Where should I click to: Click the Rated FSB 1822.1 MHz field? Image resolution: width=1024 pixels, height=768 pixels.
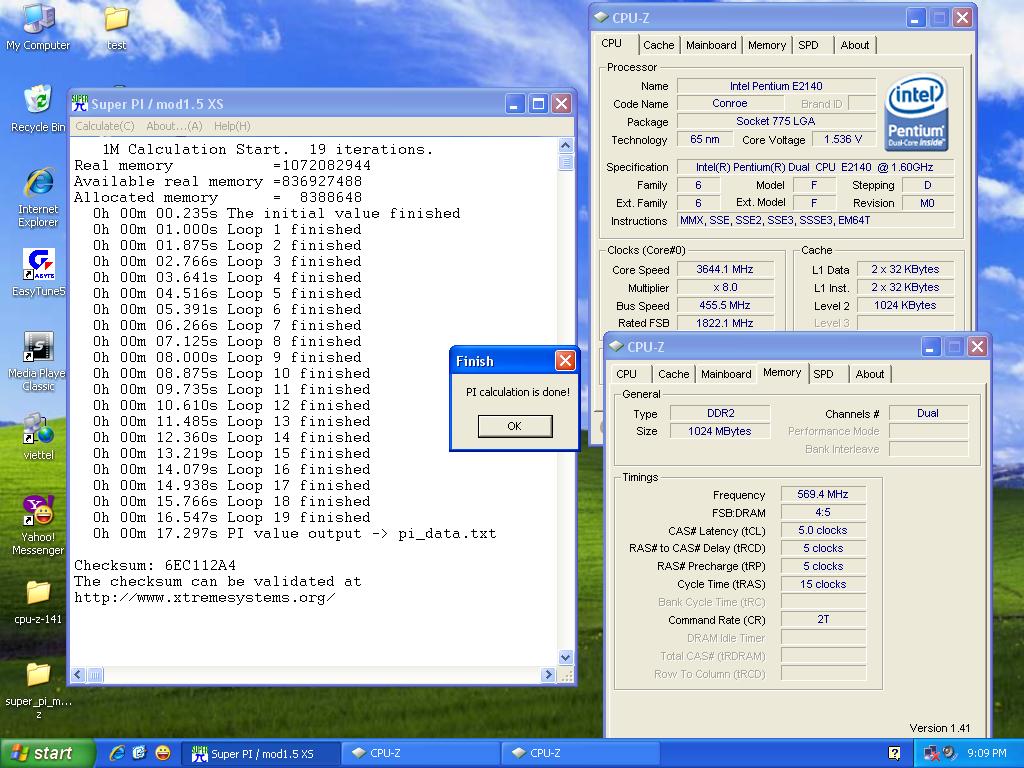pos(725,323)
